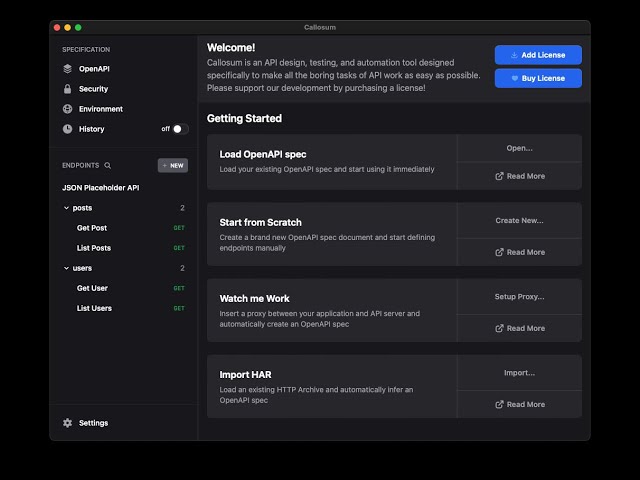Click the Import HAR card title
640x480 pixels.
coord(245,375)
